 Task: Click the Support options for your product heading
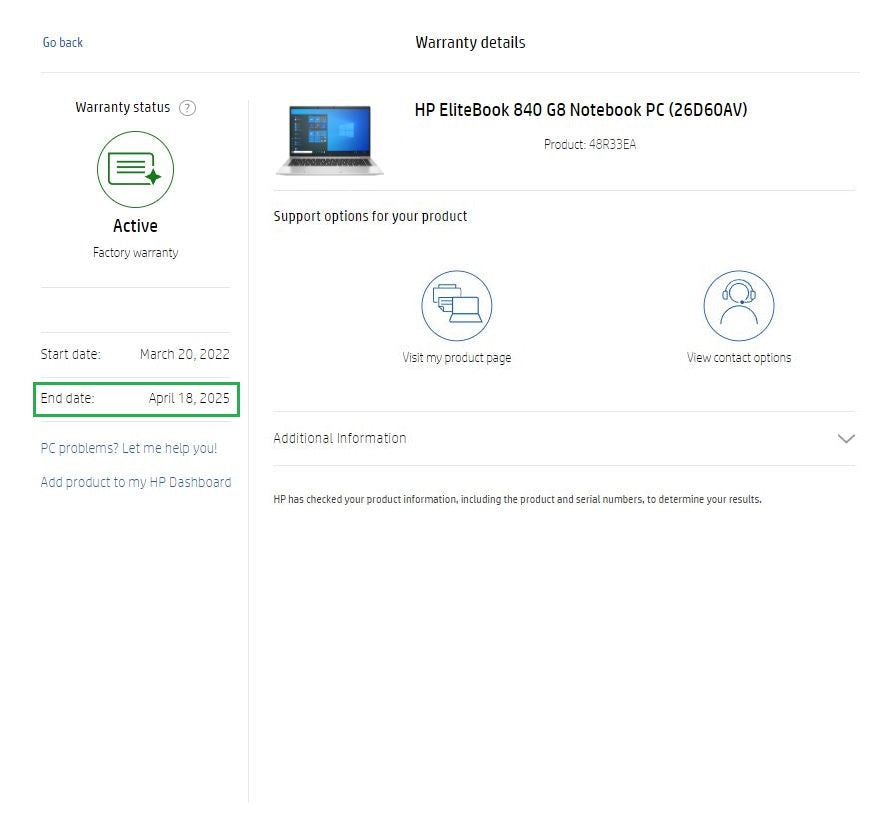coord(370,217)
